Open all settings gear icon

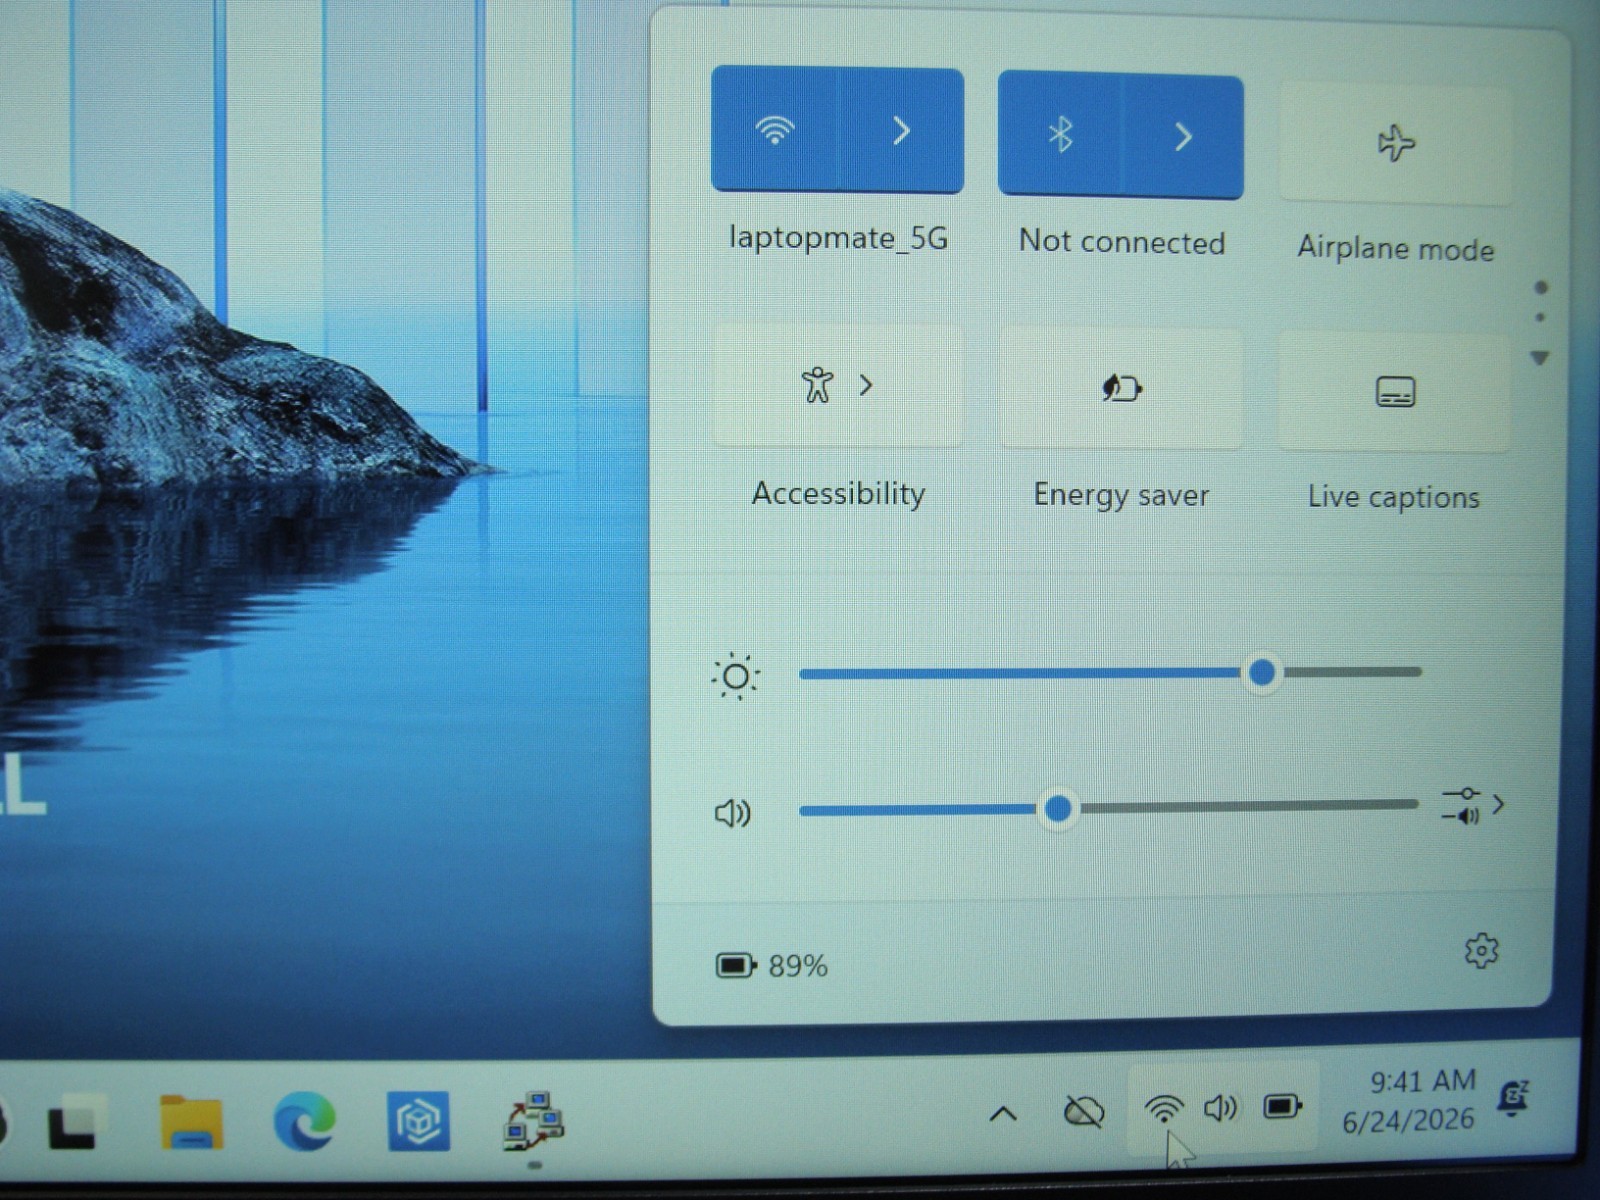pyautogui.click(x=1481, y=951)
